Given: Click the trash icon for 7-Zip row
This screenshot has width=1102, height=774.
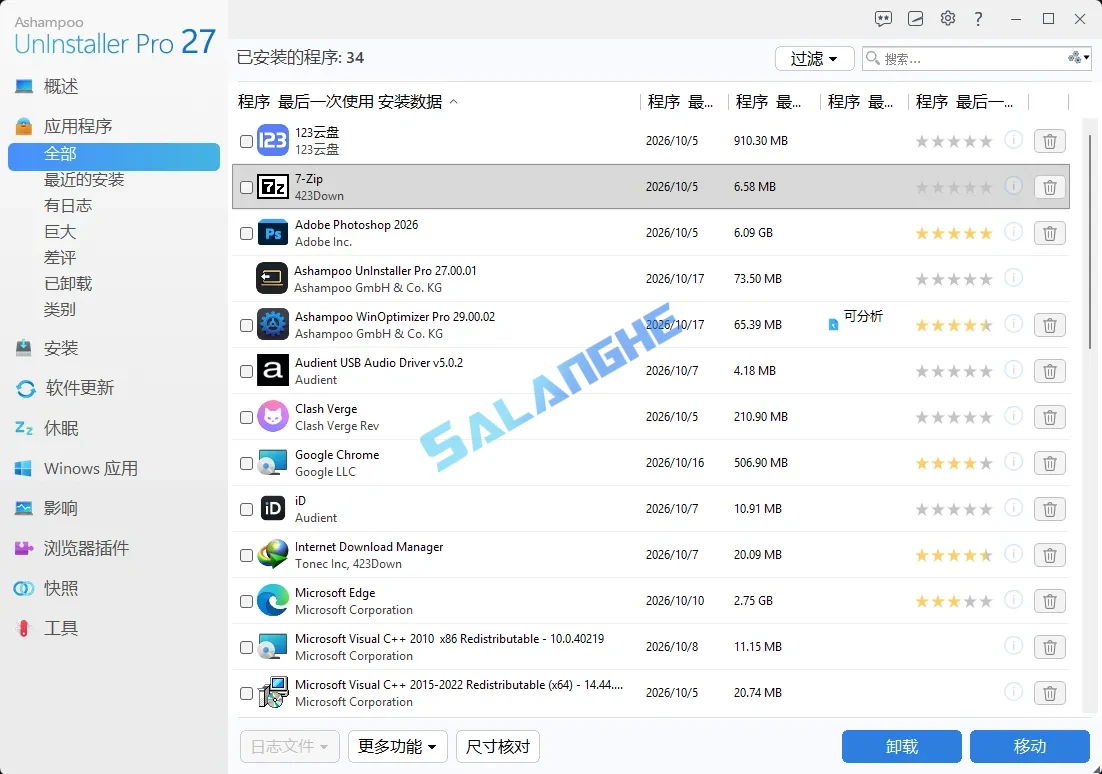Looking at the screenshot, I should pos(1049,188).
